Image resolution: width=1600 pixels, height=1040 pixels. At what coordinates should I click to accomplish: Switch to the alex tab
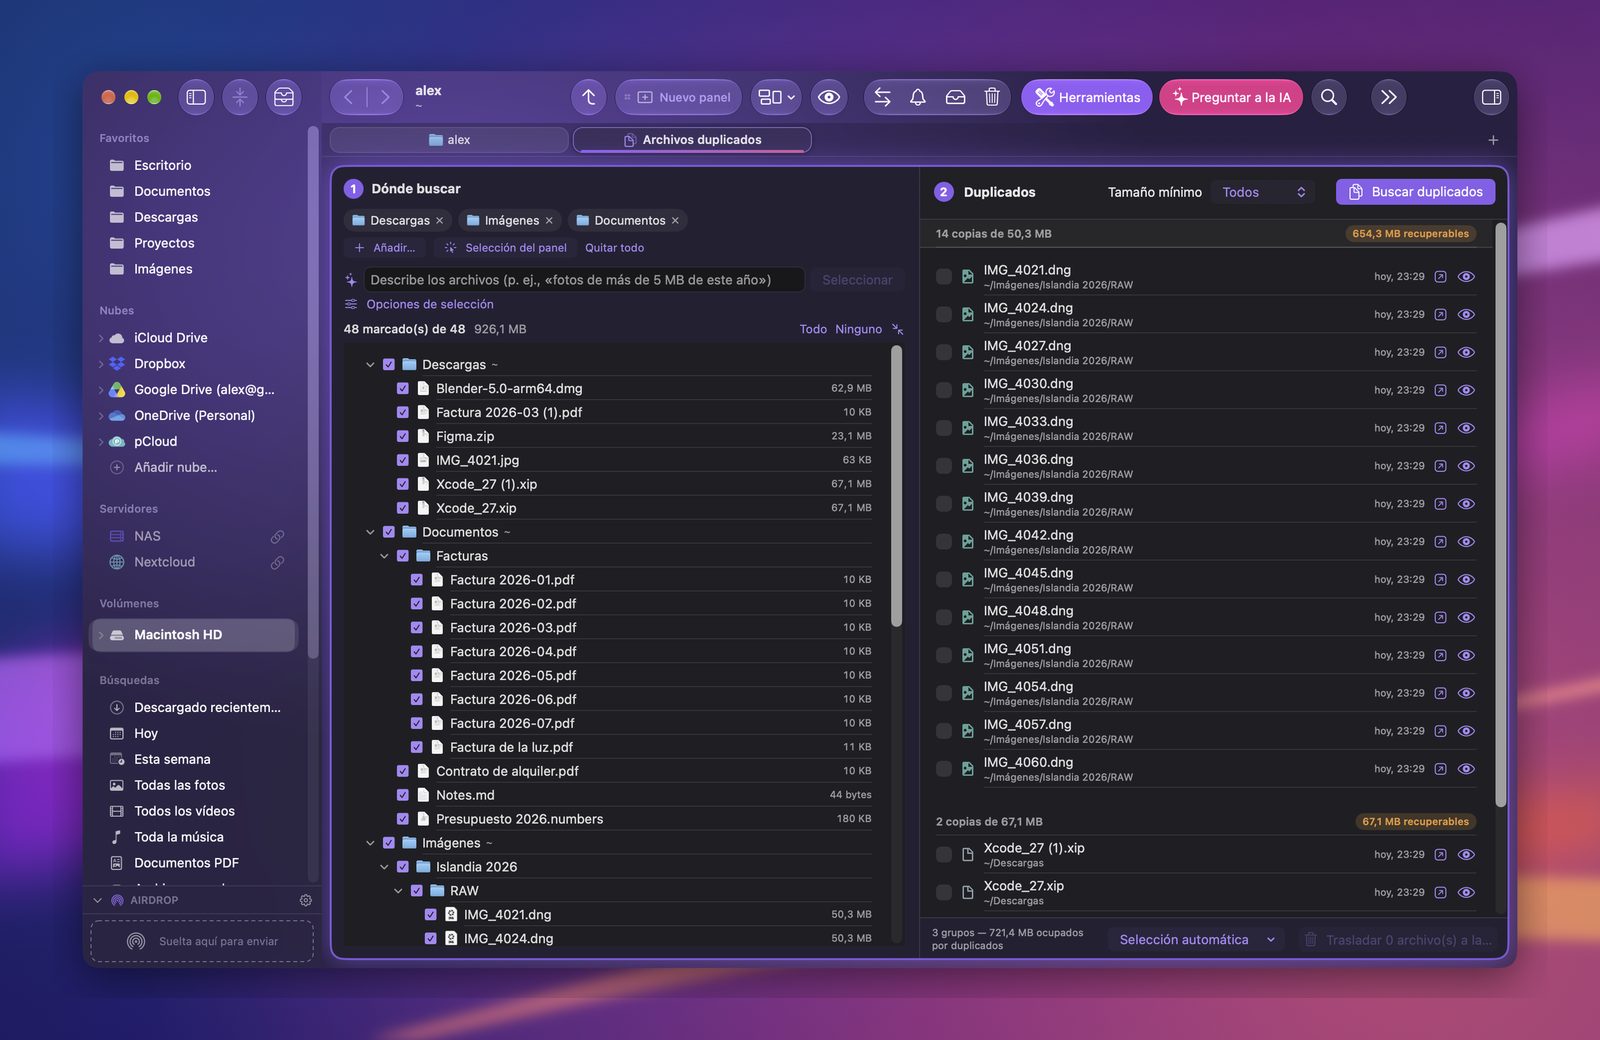point(449,140)
